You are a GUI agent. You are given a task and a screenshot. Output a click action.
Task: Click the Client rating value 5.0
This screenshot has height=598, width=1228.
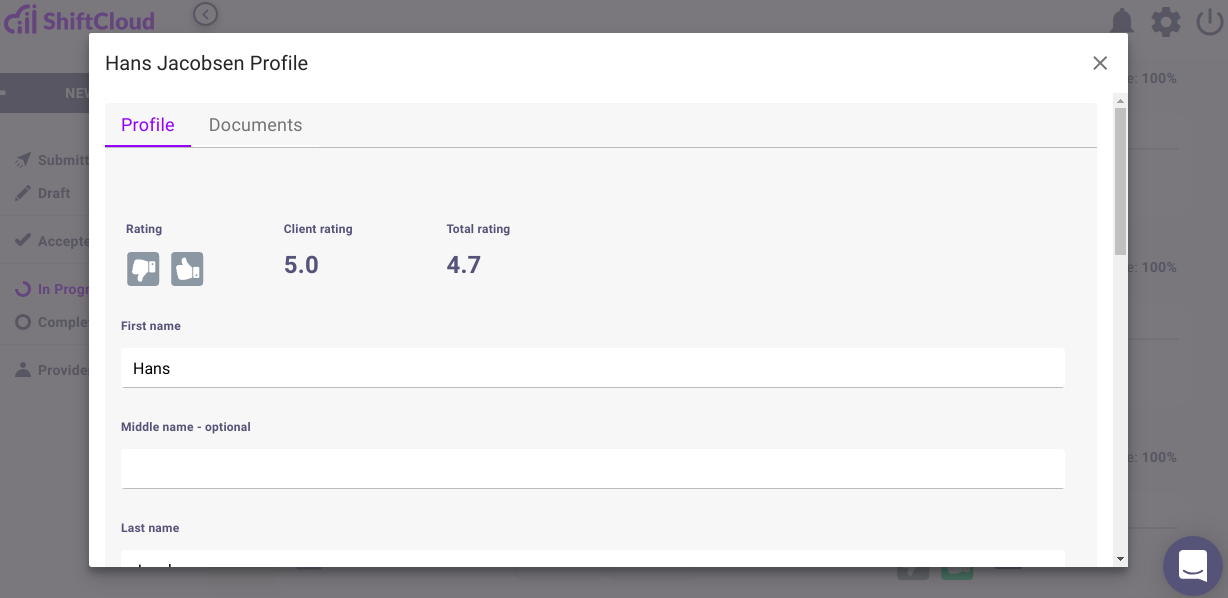[301, 265]
